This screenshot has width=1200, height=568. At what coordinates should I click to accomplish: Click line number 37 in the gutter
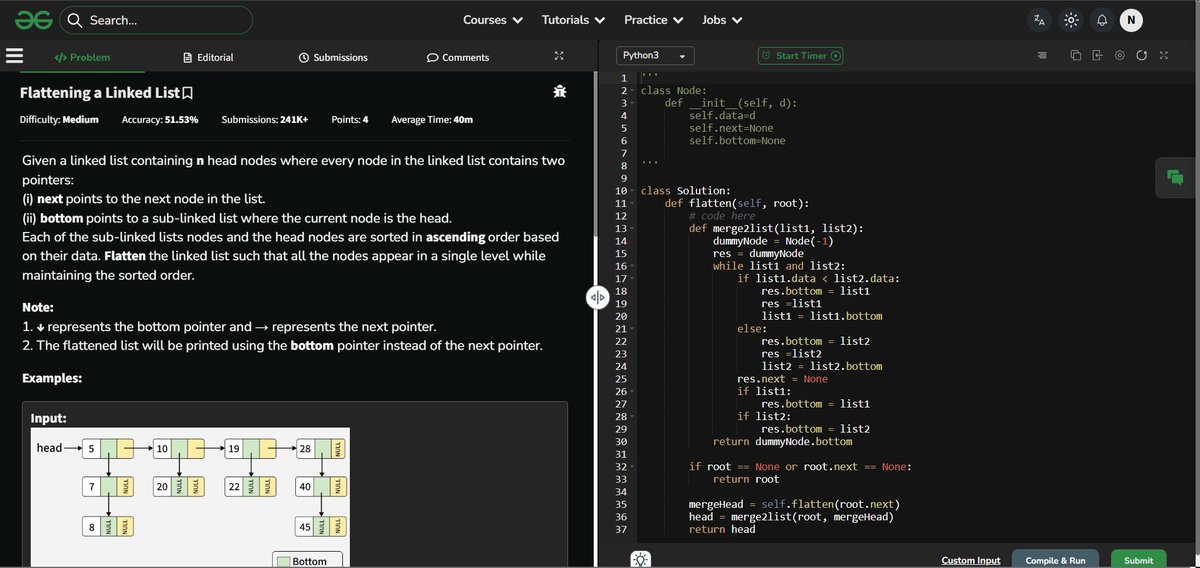click(620, 529)
